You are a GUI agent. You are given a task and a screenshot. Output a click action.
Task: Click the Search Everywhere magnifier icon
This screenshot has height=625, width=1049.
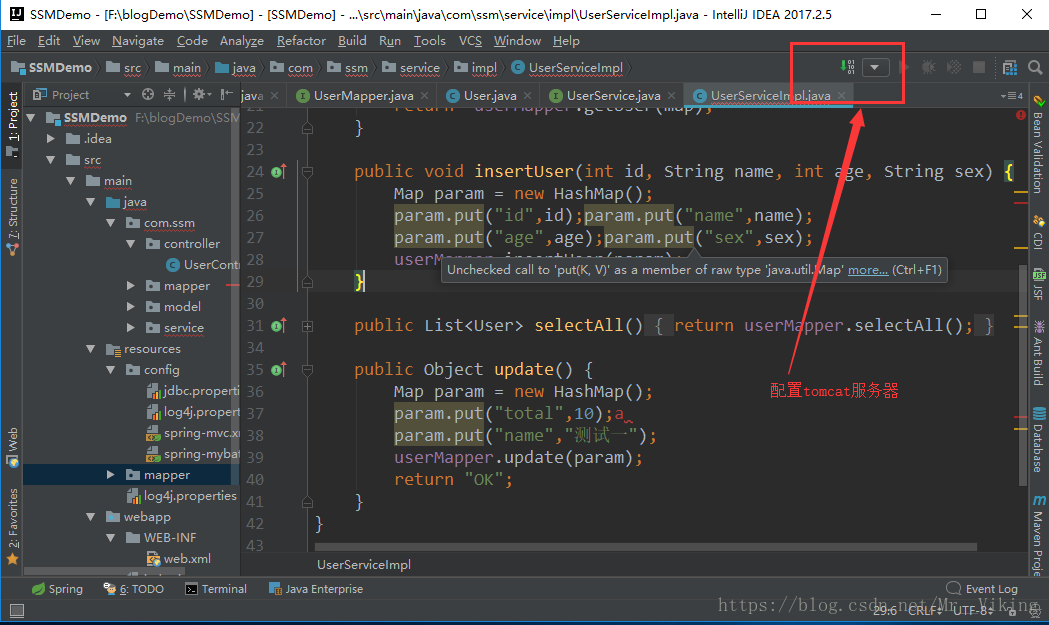point(1035,67)
